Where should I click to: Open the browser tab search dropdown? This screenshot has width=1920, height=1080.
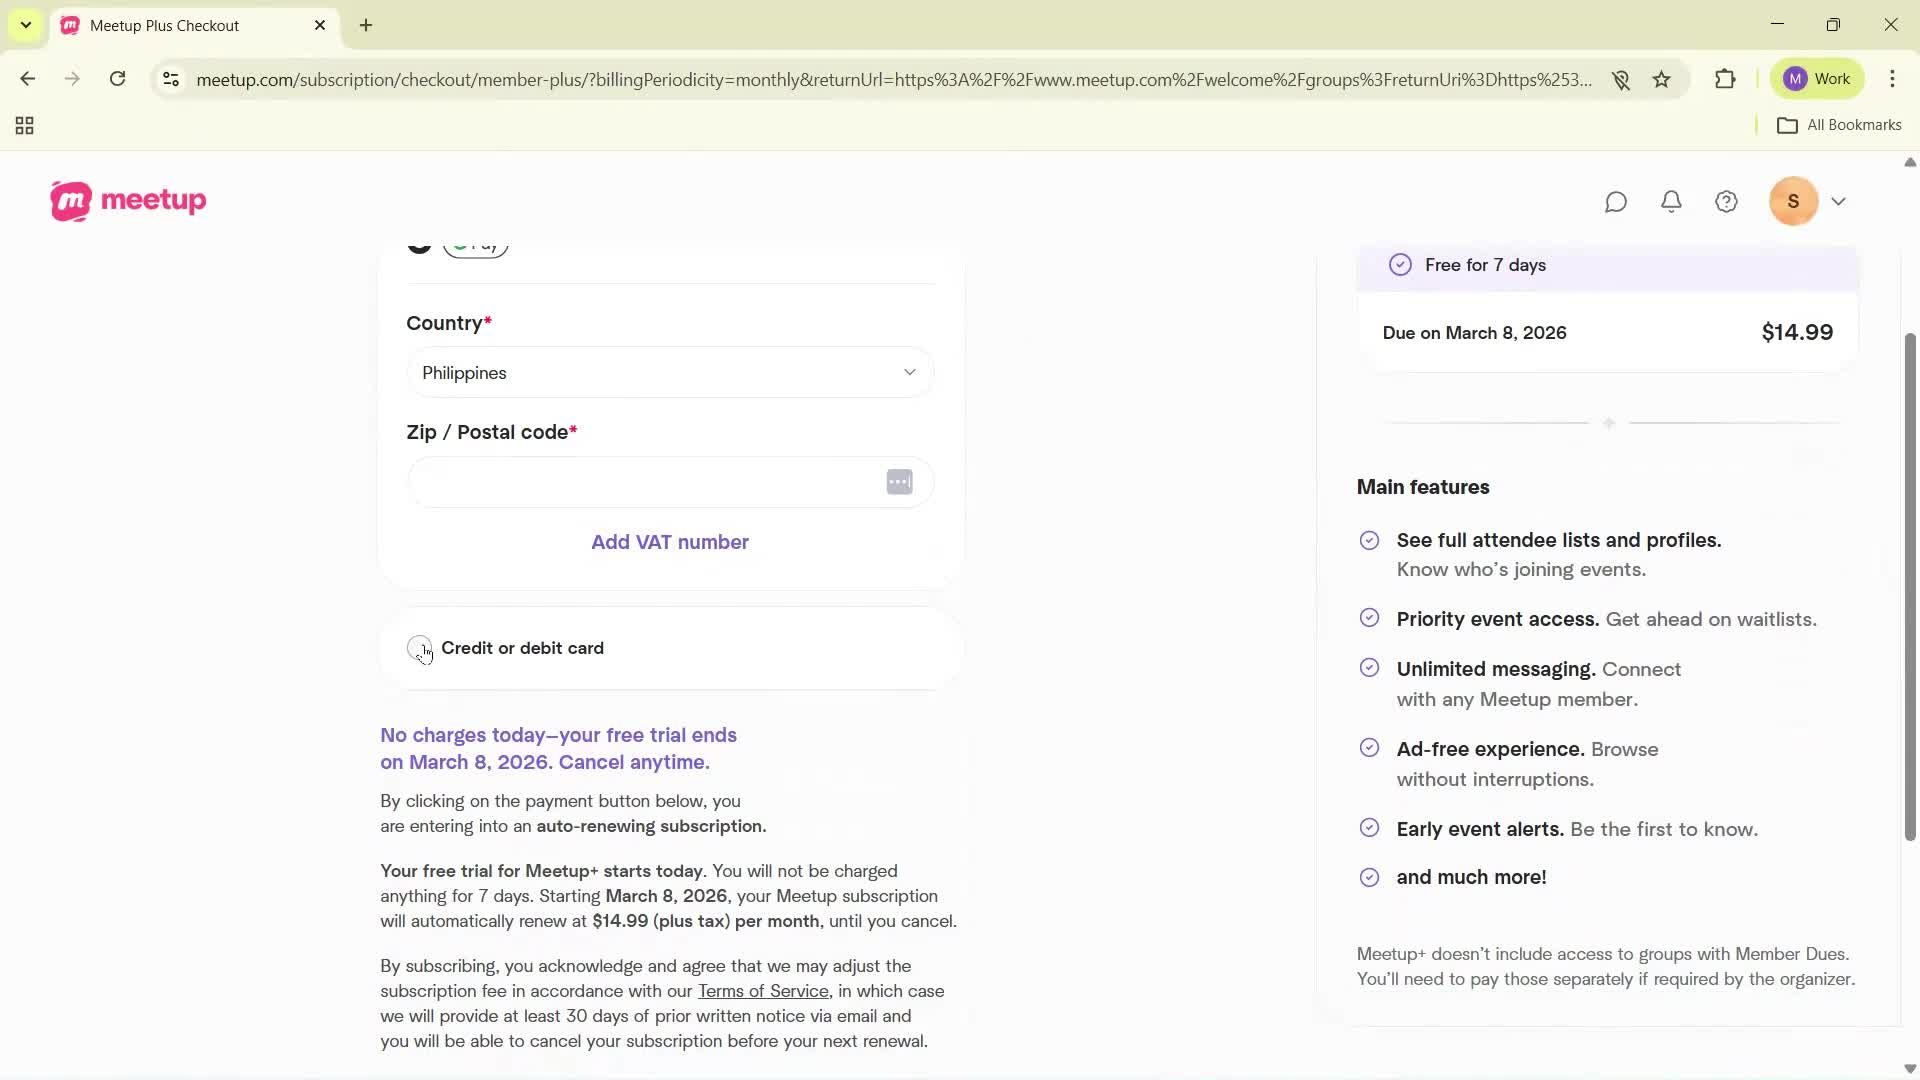tap(25, 25)
